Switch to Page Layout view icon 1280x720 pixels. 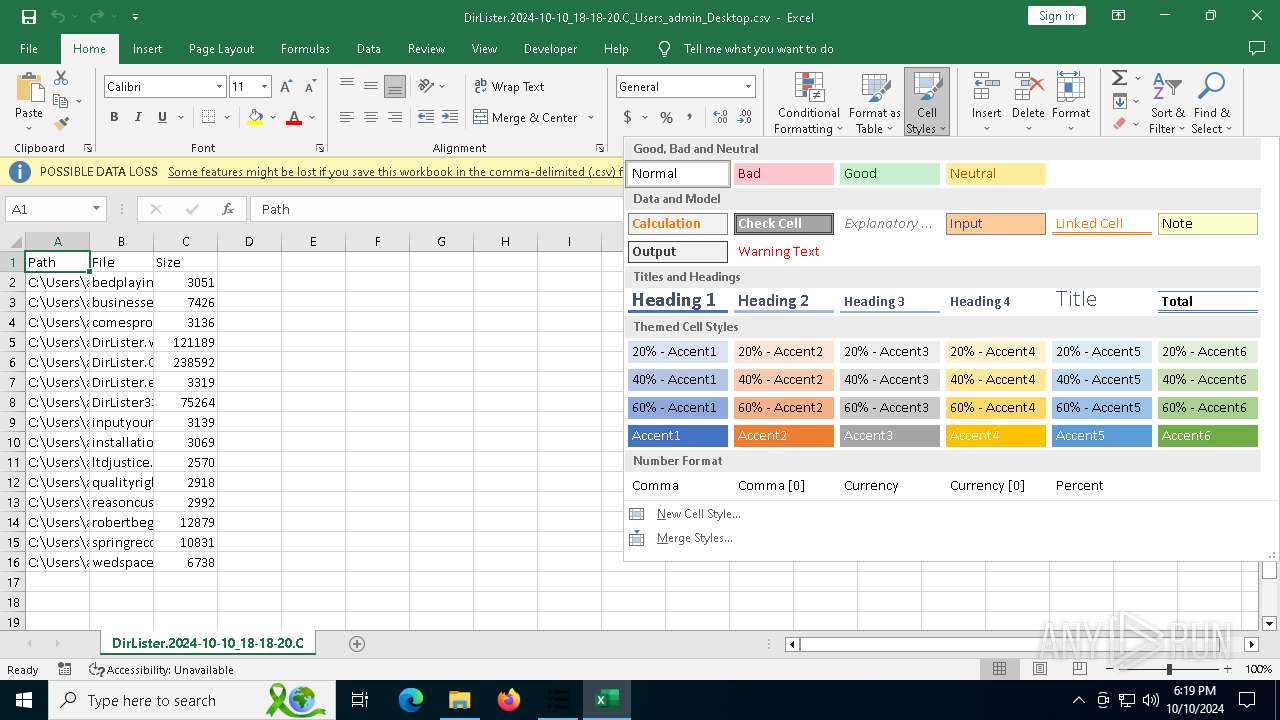[1040, 669]
